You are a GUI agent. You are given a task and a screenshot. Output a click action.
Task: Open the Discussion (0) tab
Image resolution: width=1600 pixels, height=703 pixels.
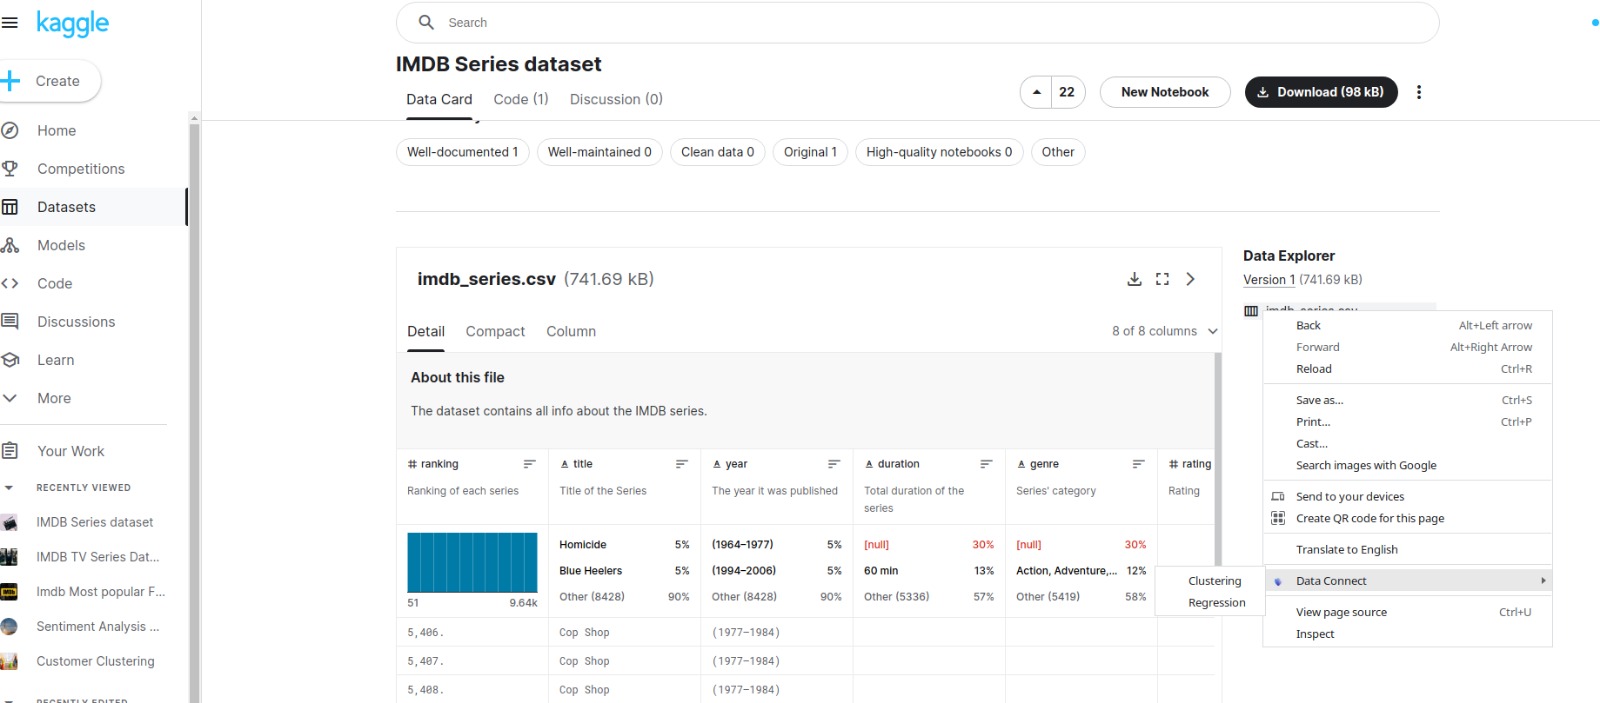pyautogui.click(x=616, y=99)
